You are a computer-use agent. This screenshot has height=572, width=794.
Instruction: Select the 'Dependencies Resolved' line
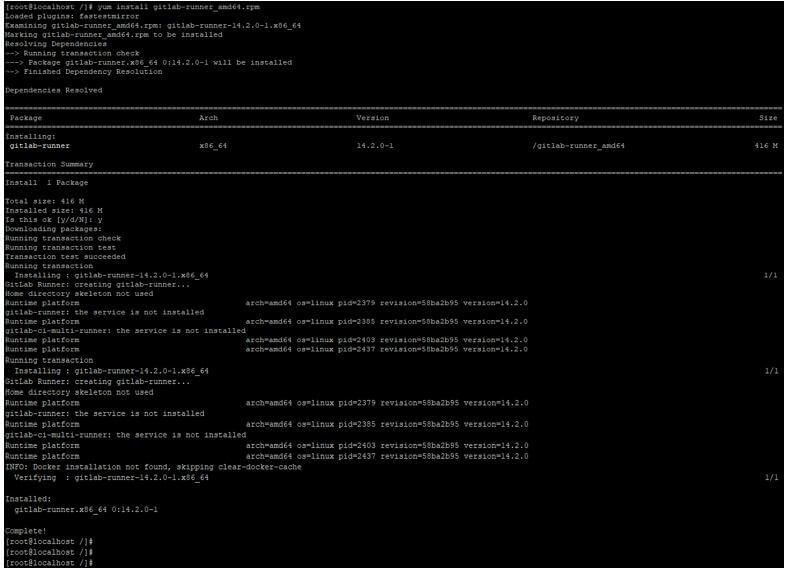(x=54, y=91)
